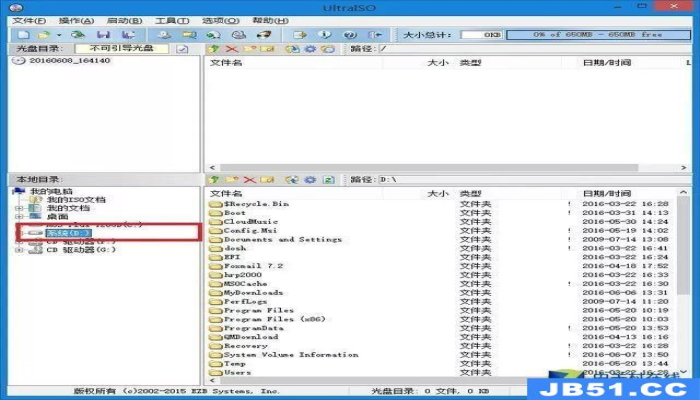Select the MyDownloads folder
Image resolution: width=700 pixels, height=400 pixels.
(254, 293)
